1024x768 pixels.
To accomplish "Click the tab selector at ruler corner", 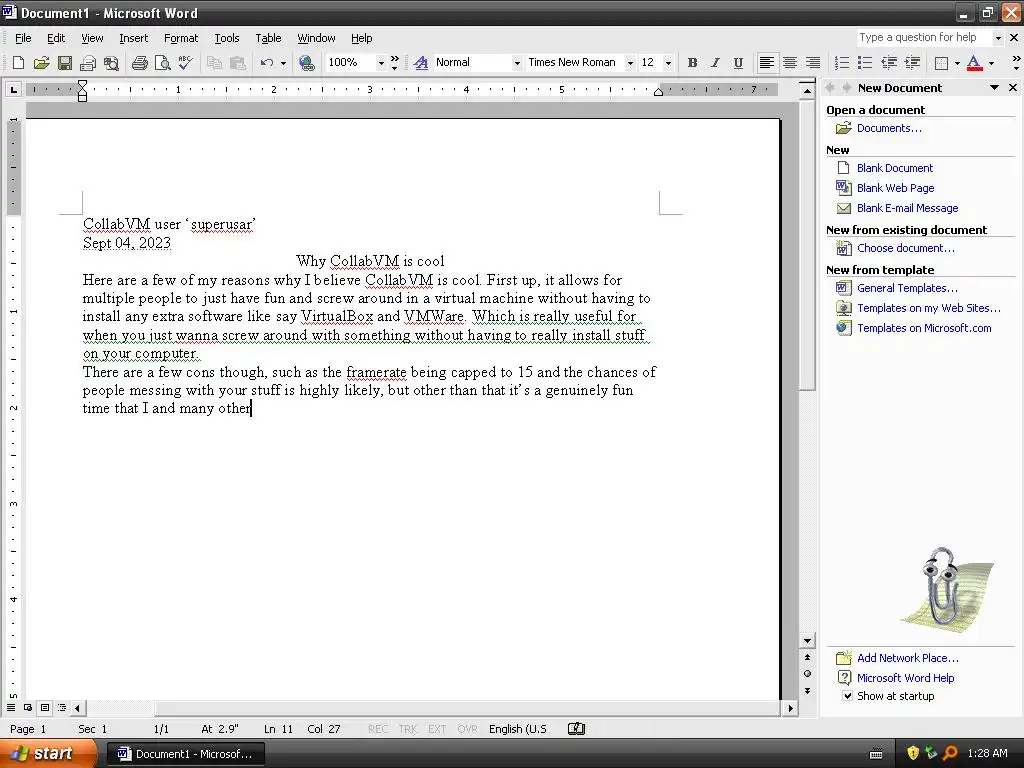I will [13, 90].
